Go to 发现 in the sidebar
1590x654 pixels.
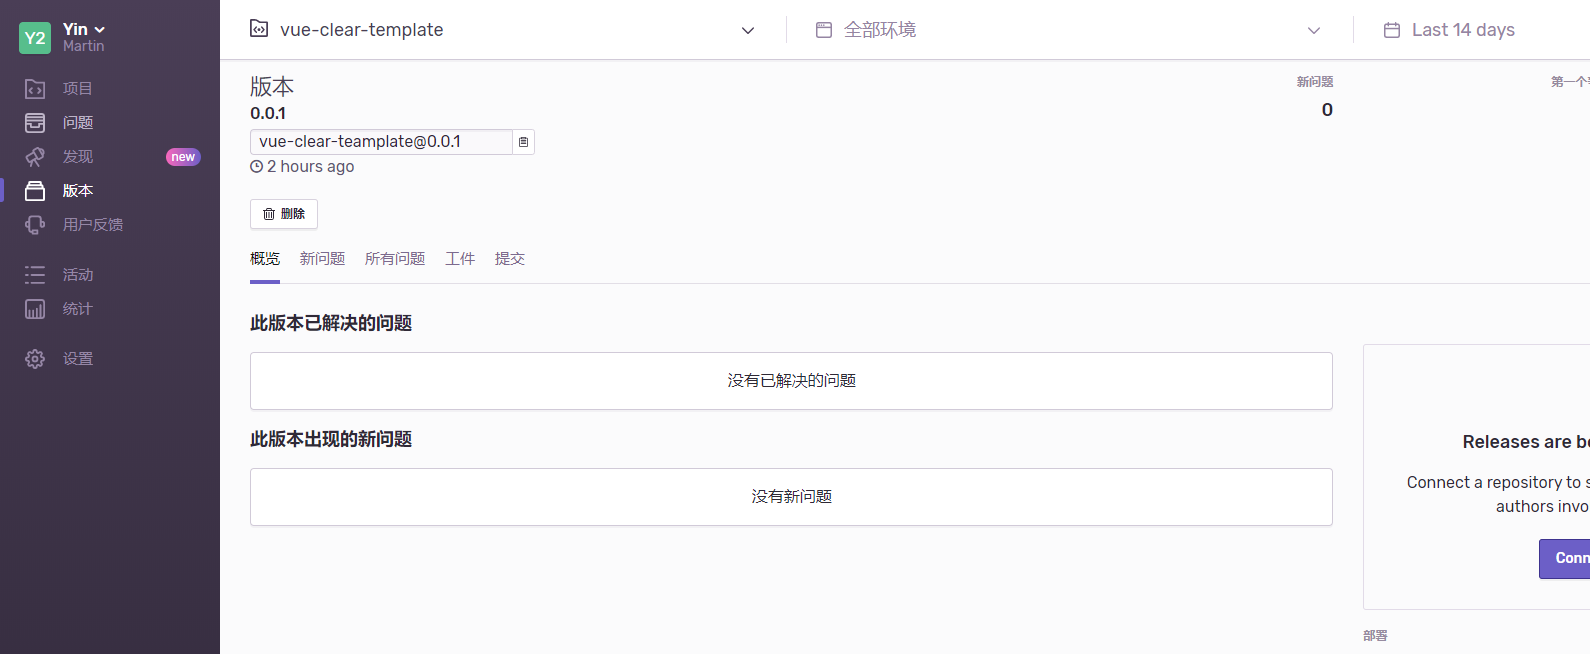78,157
